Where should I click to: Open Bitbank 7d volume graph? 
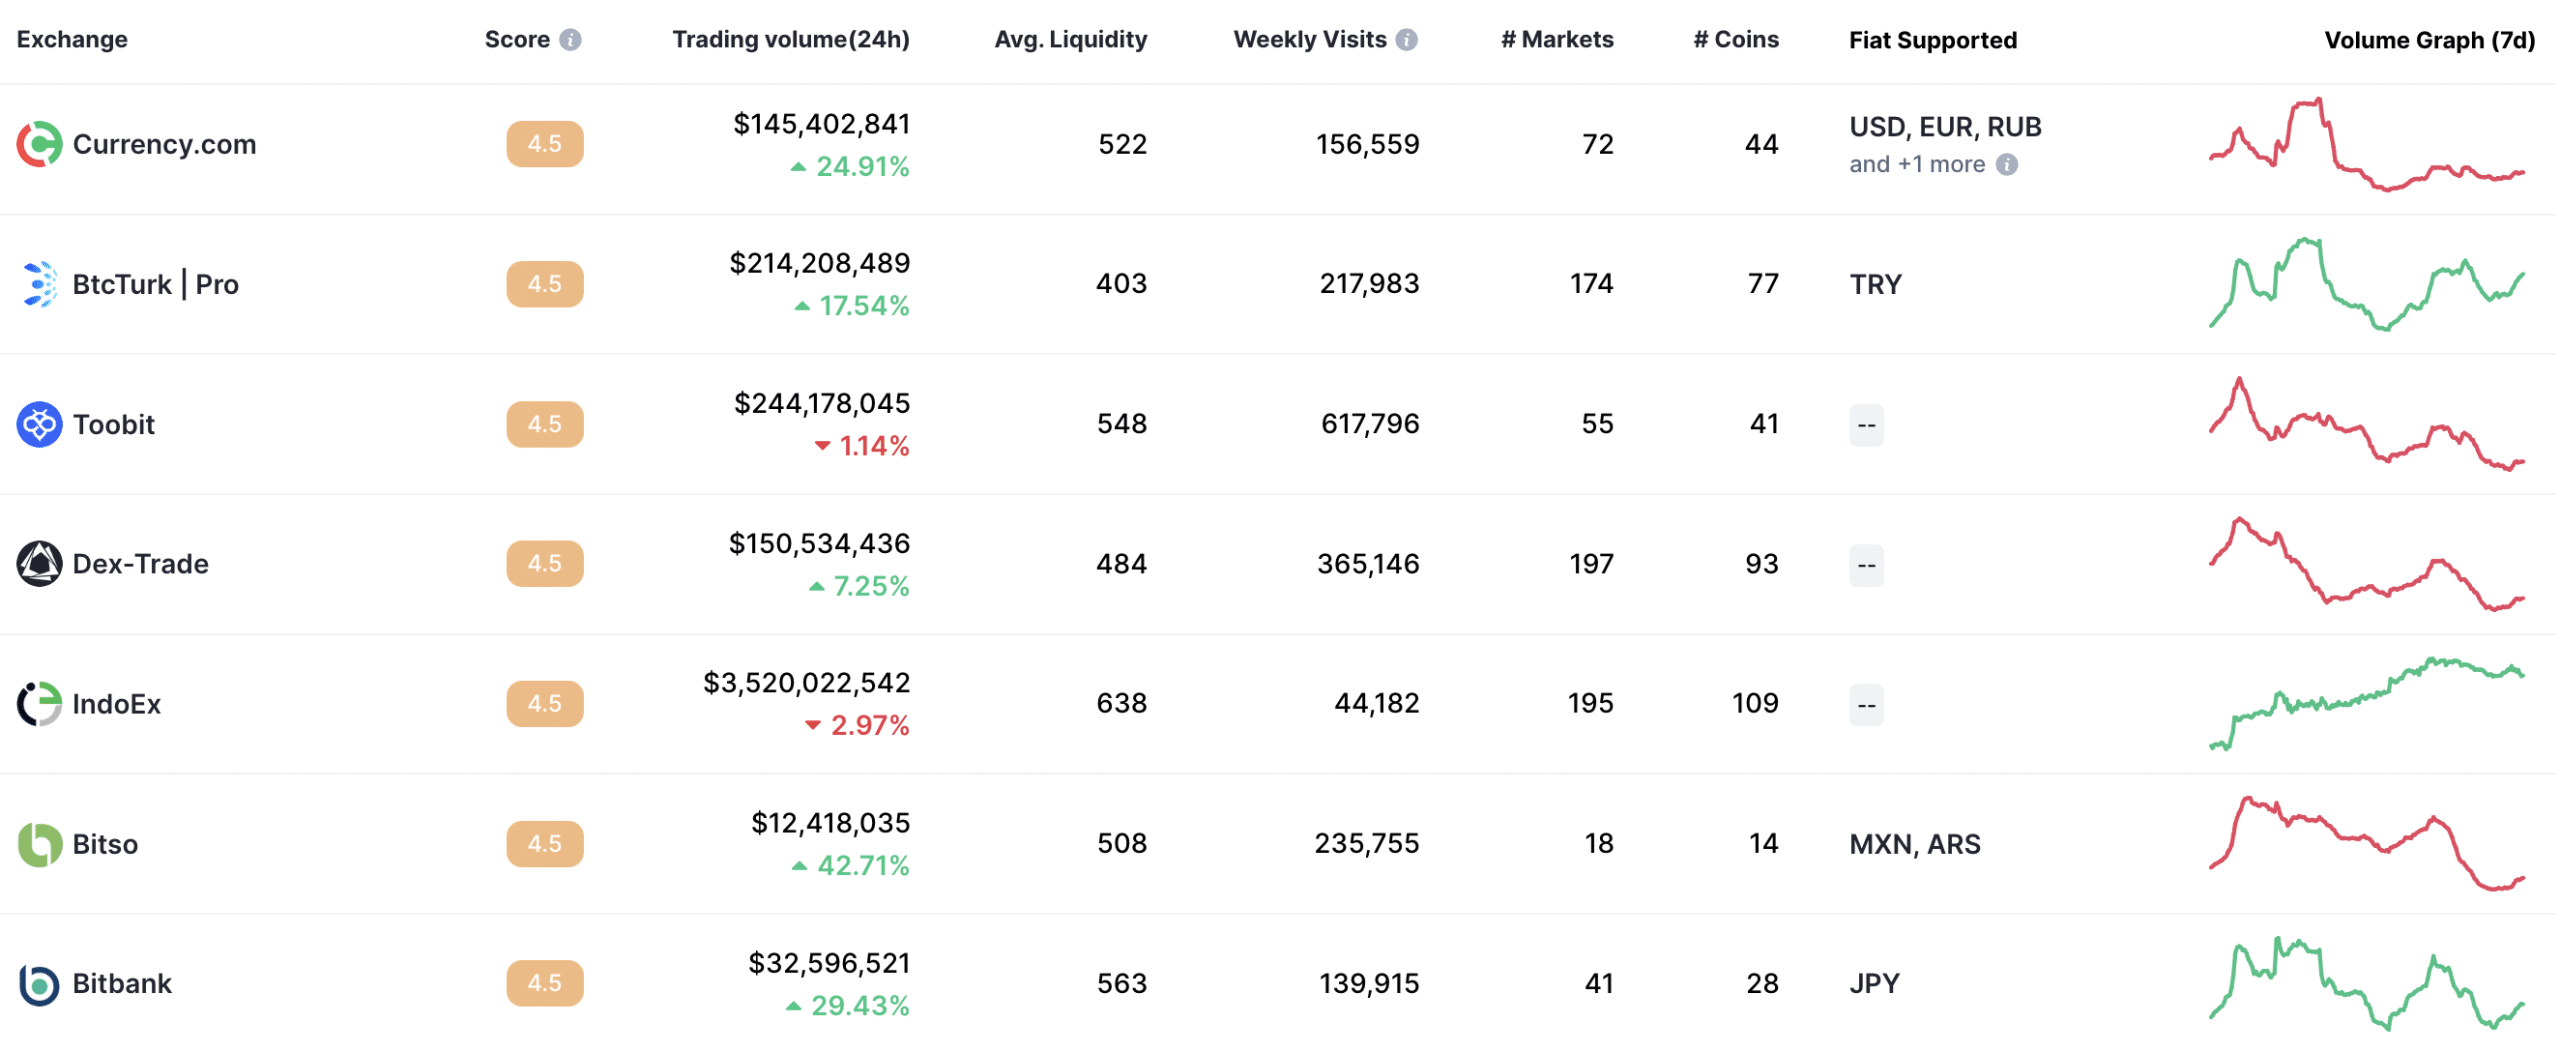pyautogui.click(x=2367, y=984)
